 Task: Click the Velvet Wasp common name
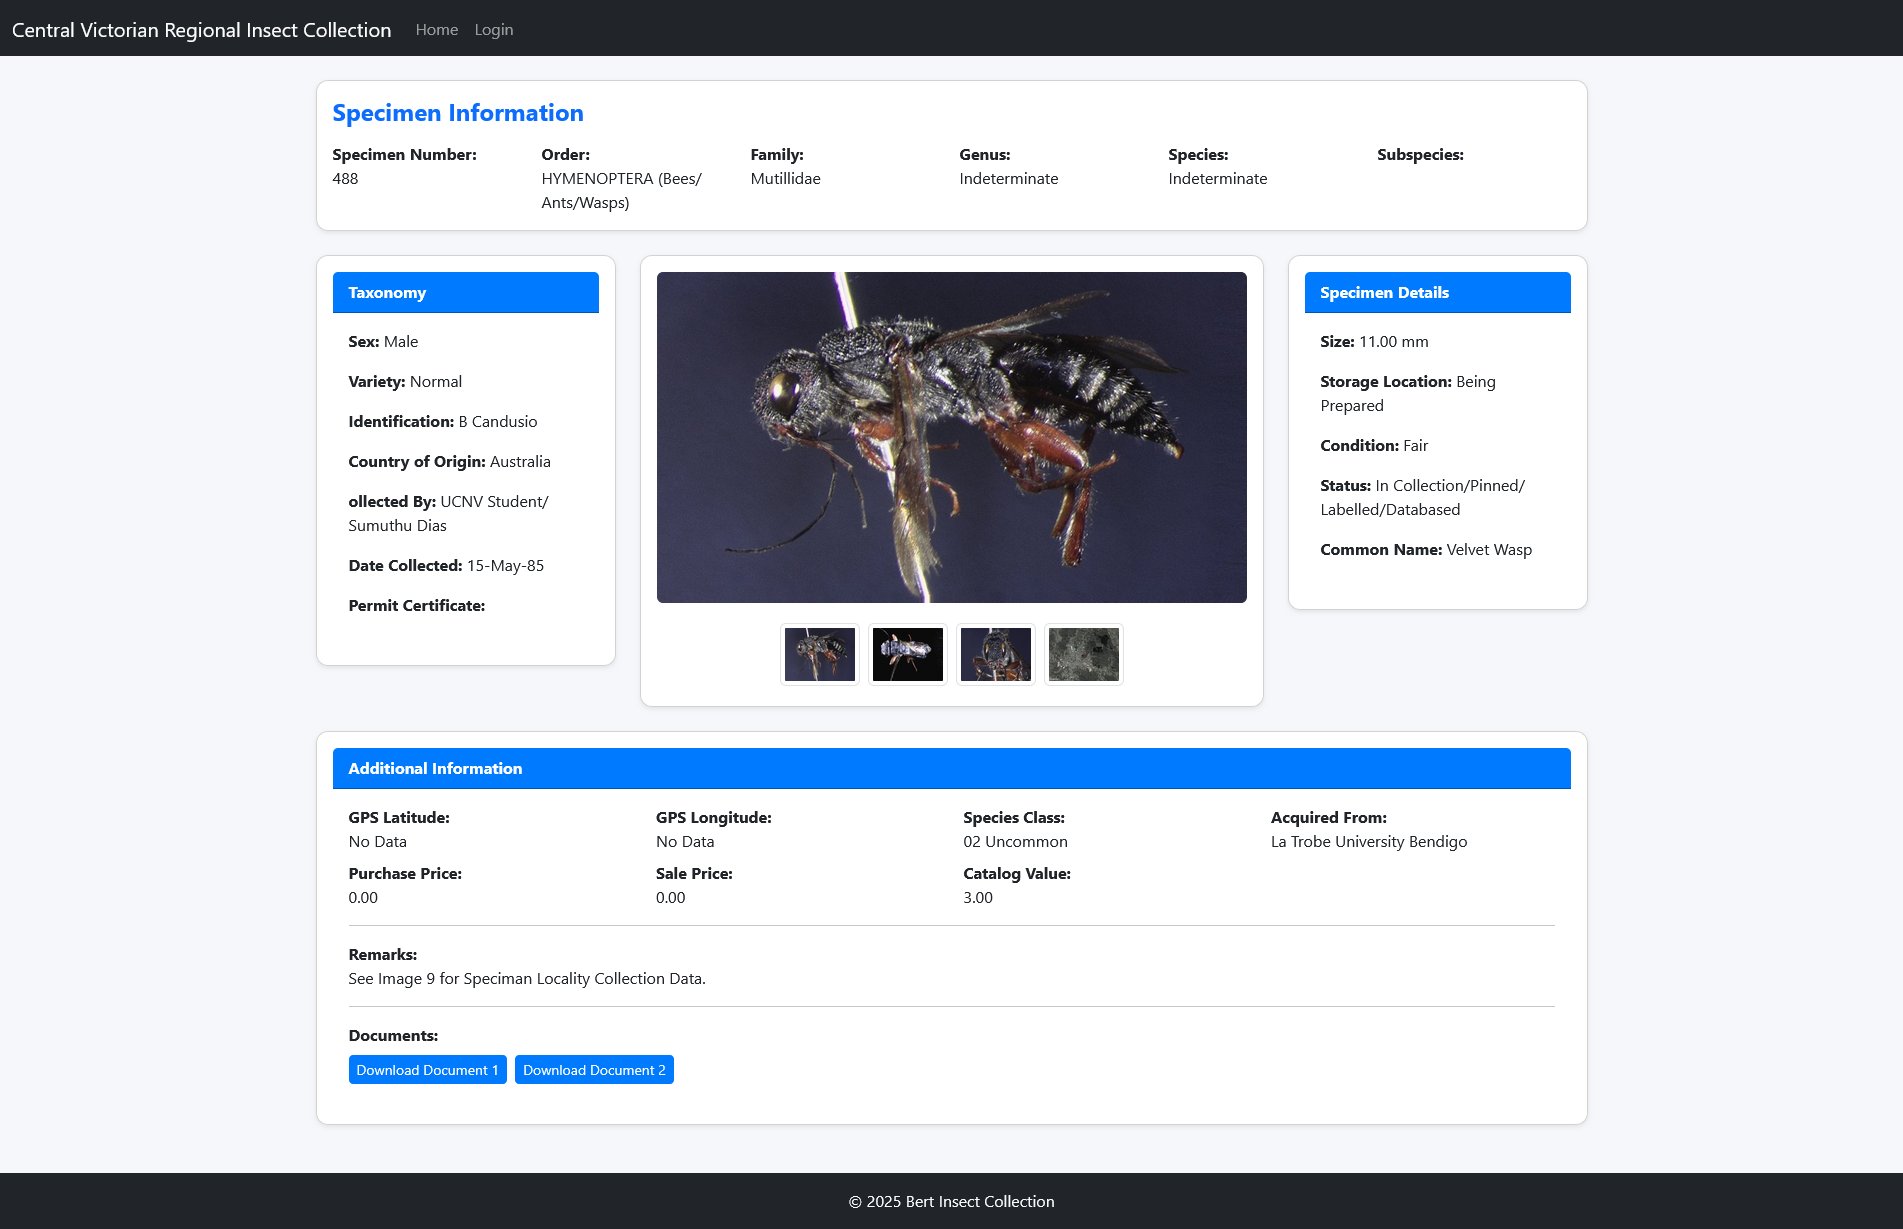pos(1488,550)
